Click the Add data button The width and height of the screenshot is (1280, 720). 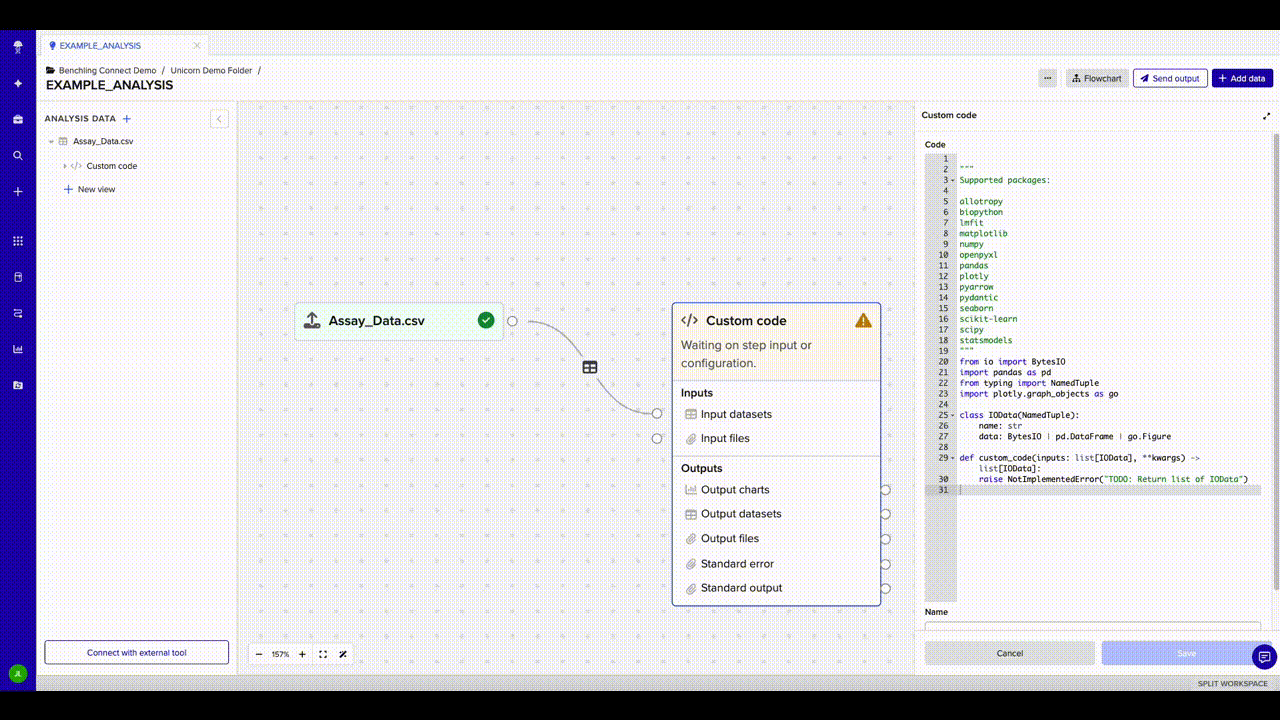tap(1242, 78)
